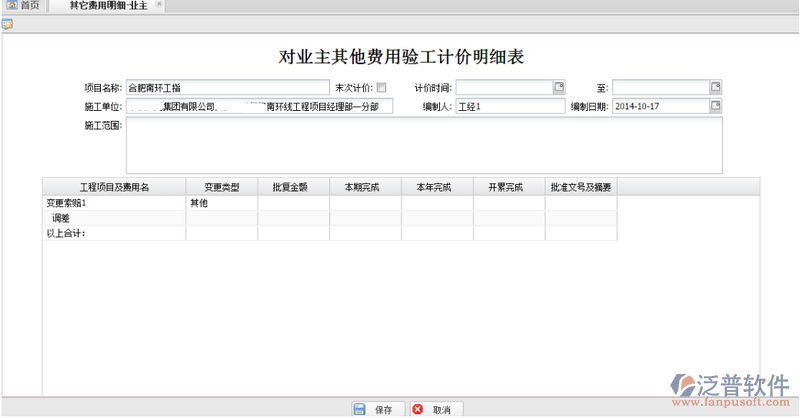The image size is (800, 418).
Task: Click the 取消 cancel button
Action: coord(432,409)
